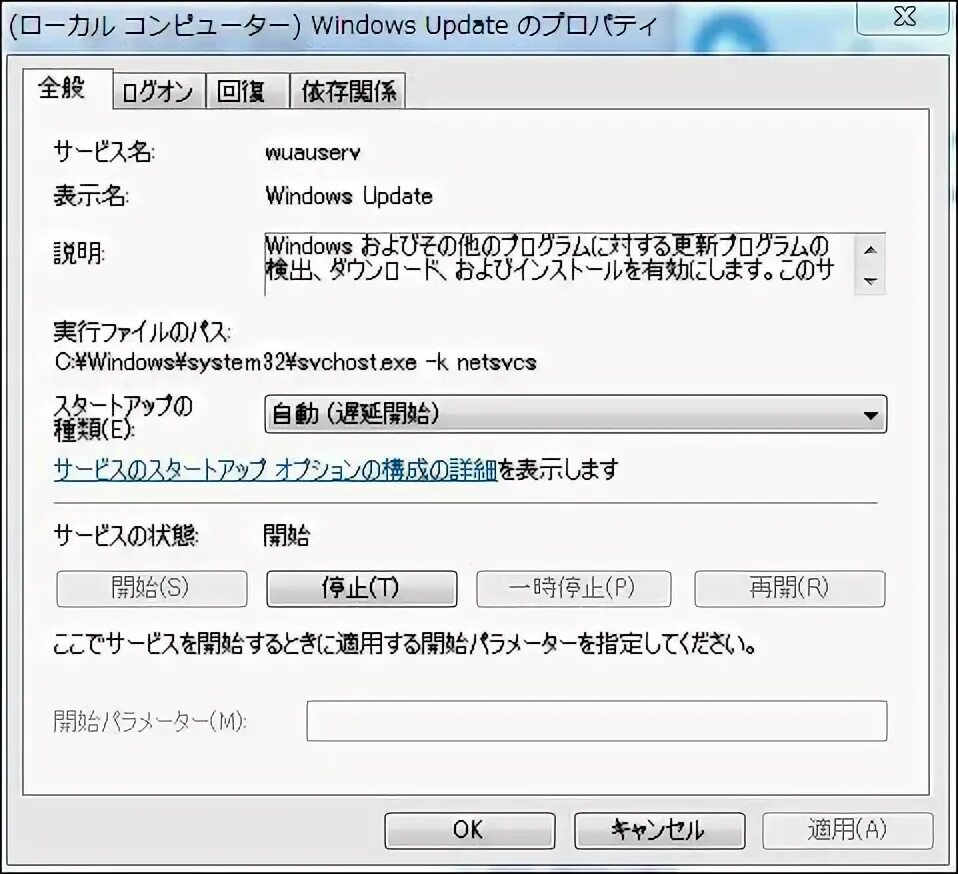Click the 開始(S) button

[152, 588]
